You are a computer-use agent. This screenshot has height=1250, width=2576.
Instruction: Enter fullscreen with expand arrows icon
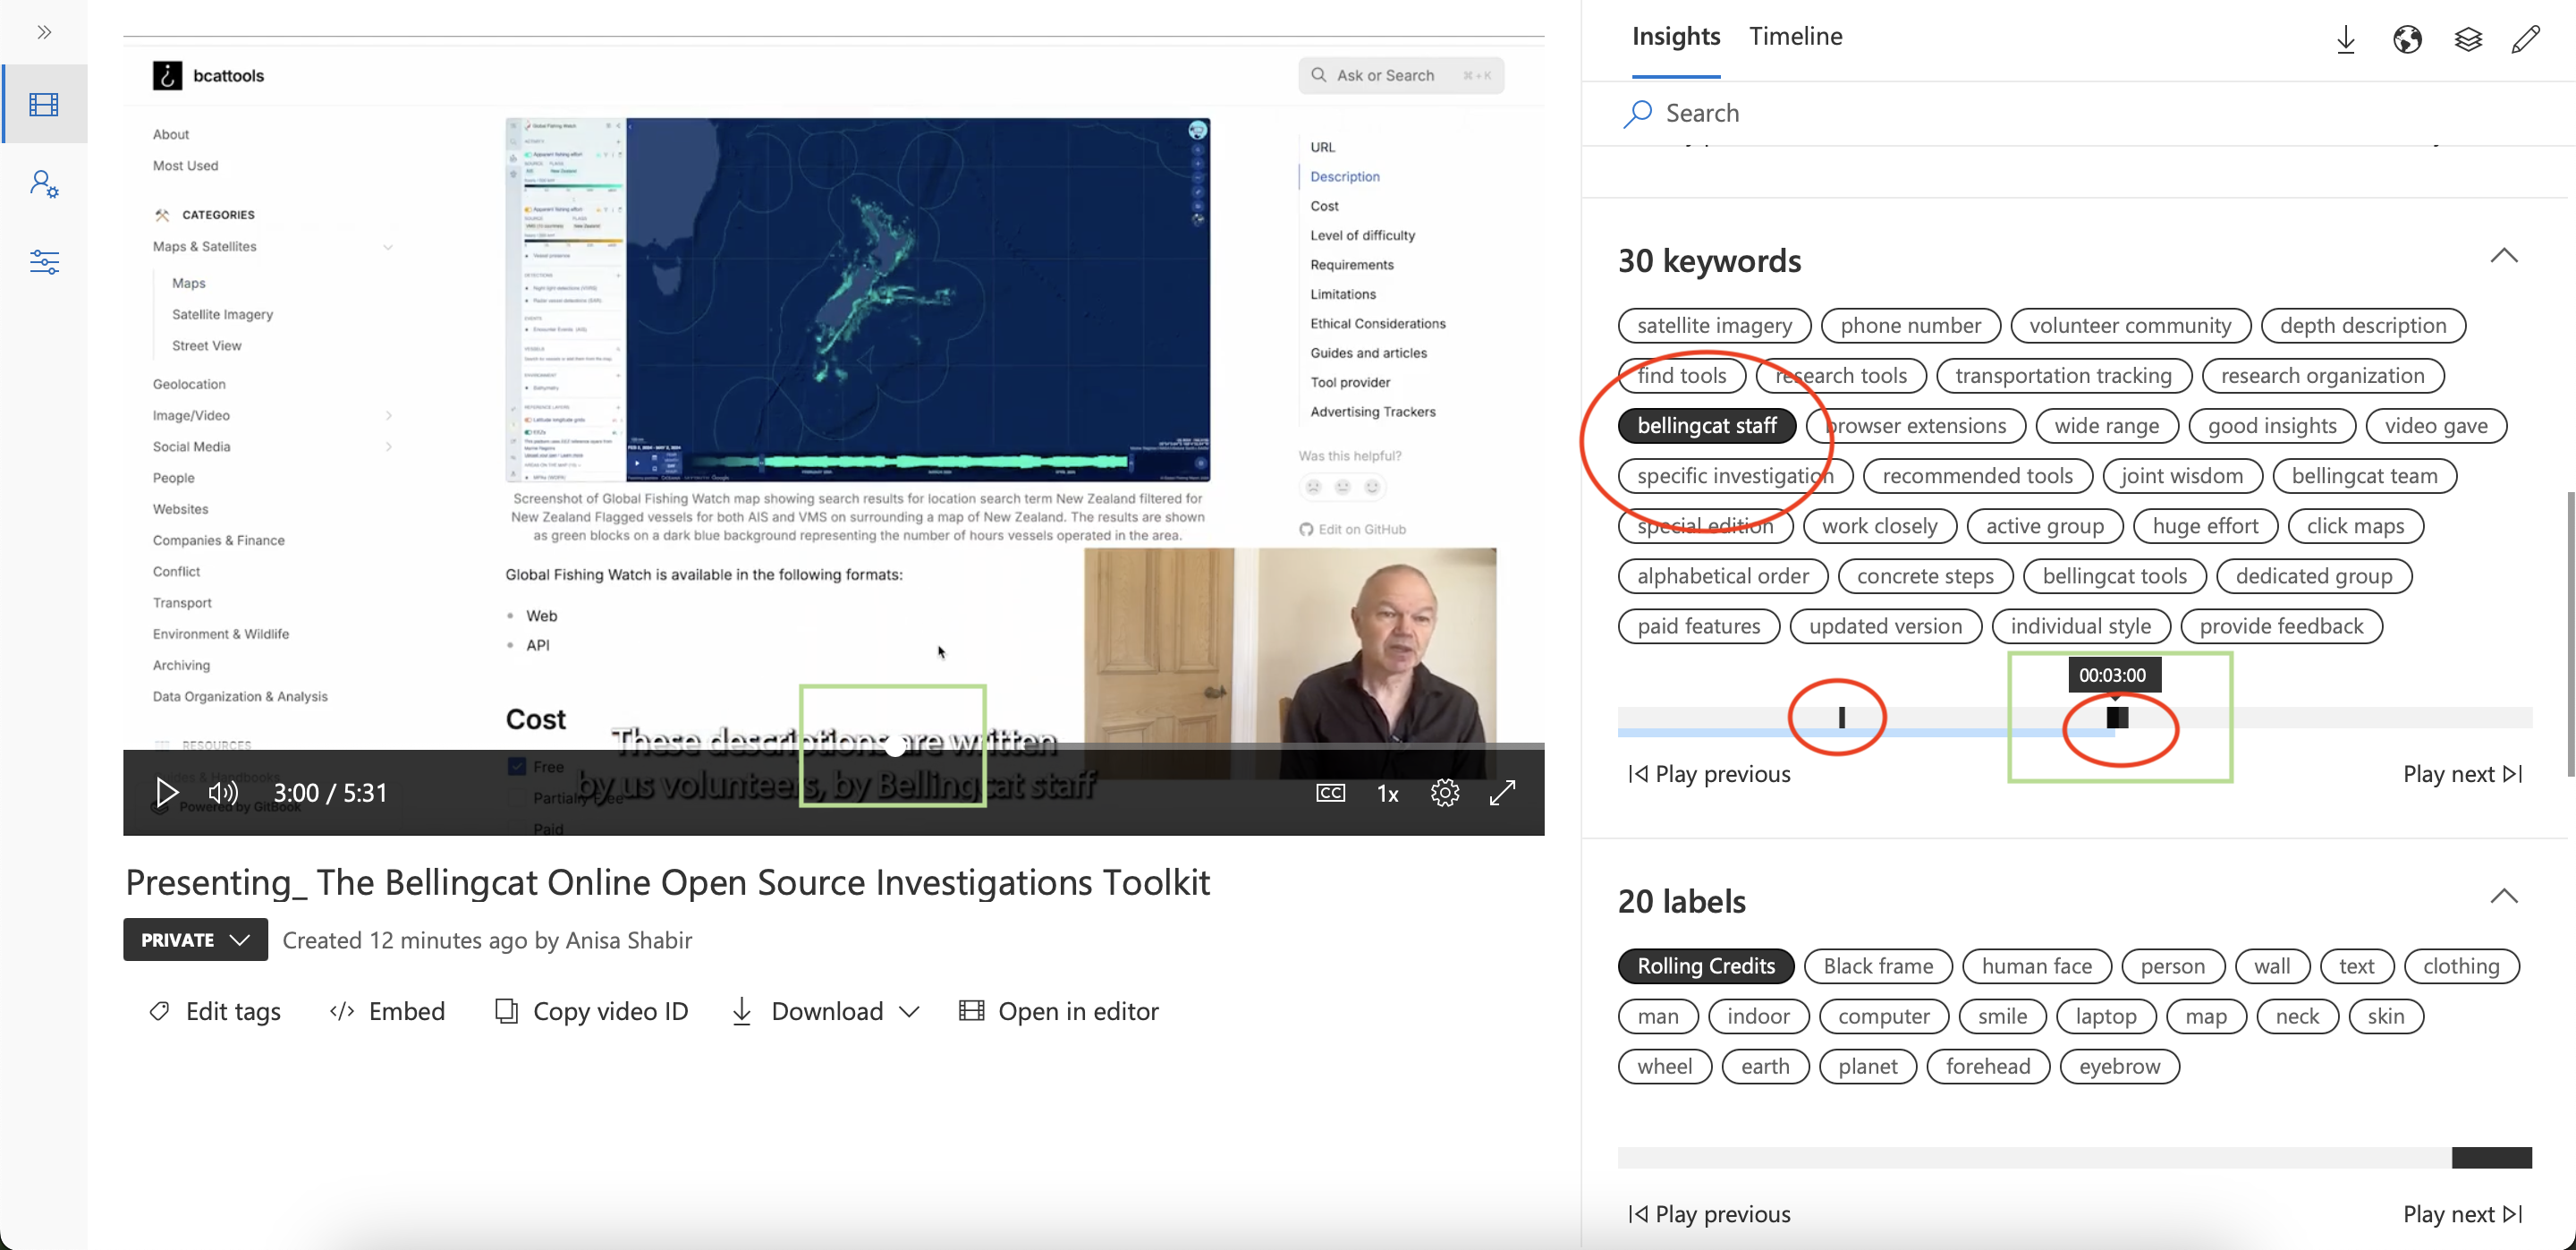point(1502,793)
